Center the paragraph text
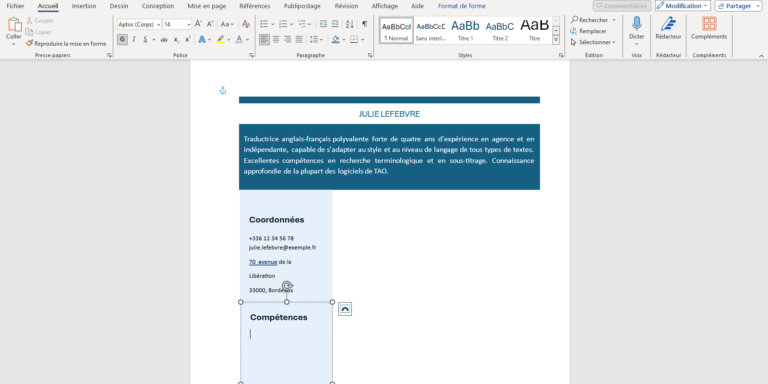This screenshot has height=384, width=768. click(276, 40)
